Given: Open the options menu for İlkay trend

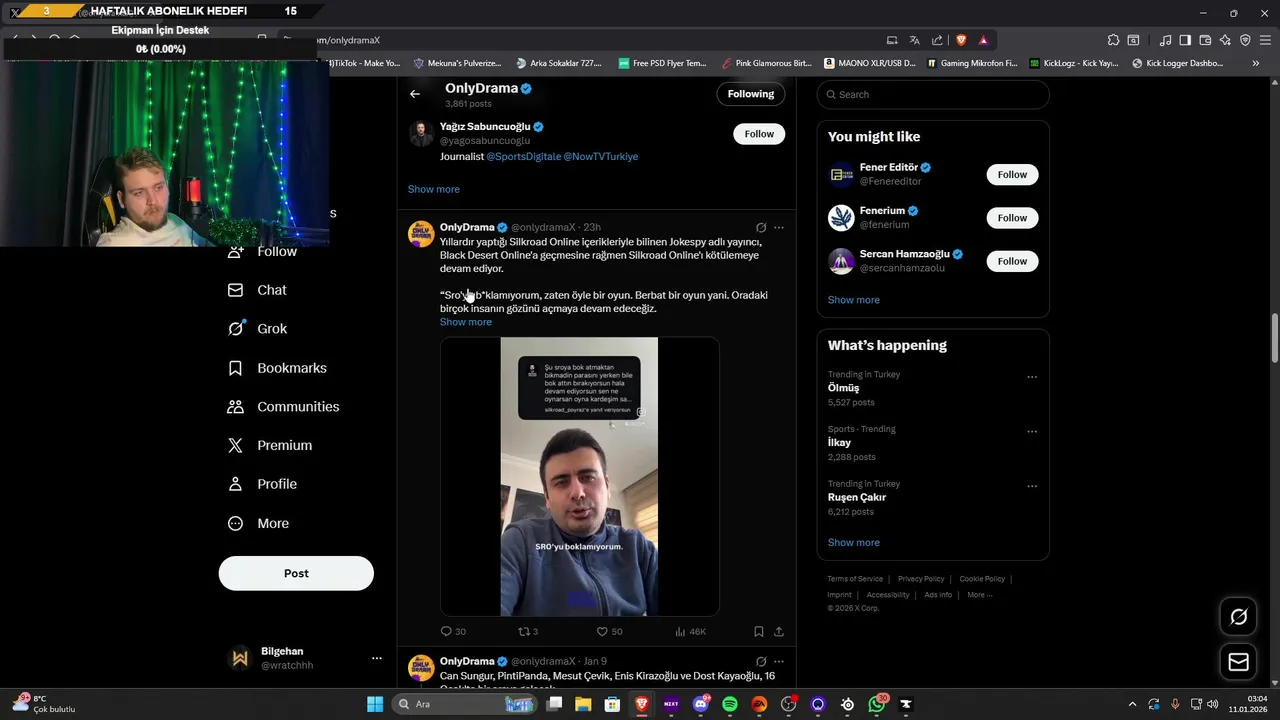Looking at the screenshot, I should [1032, 432].
